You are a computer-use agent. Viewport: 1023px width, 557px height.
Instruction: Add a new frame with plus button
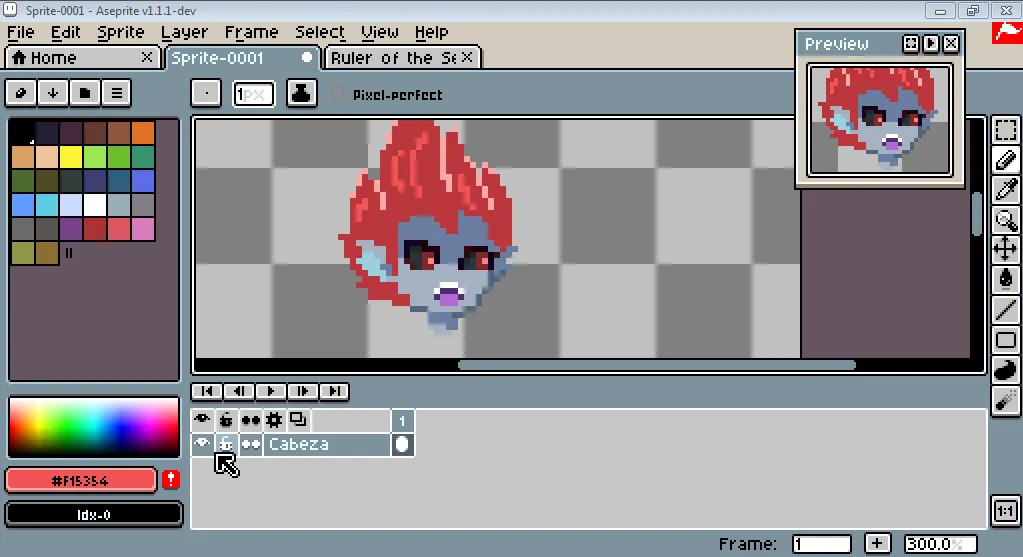coord(878,543)
